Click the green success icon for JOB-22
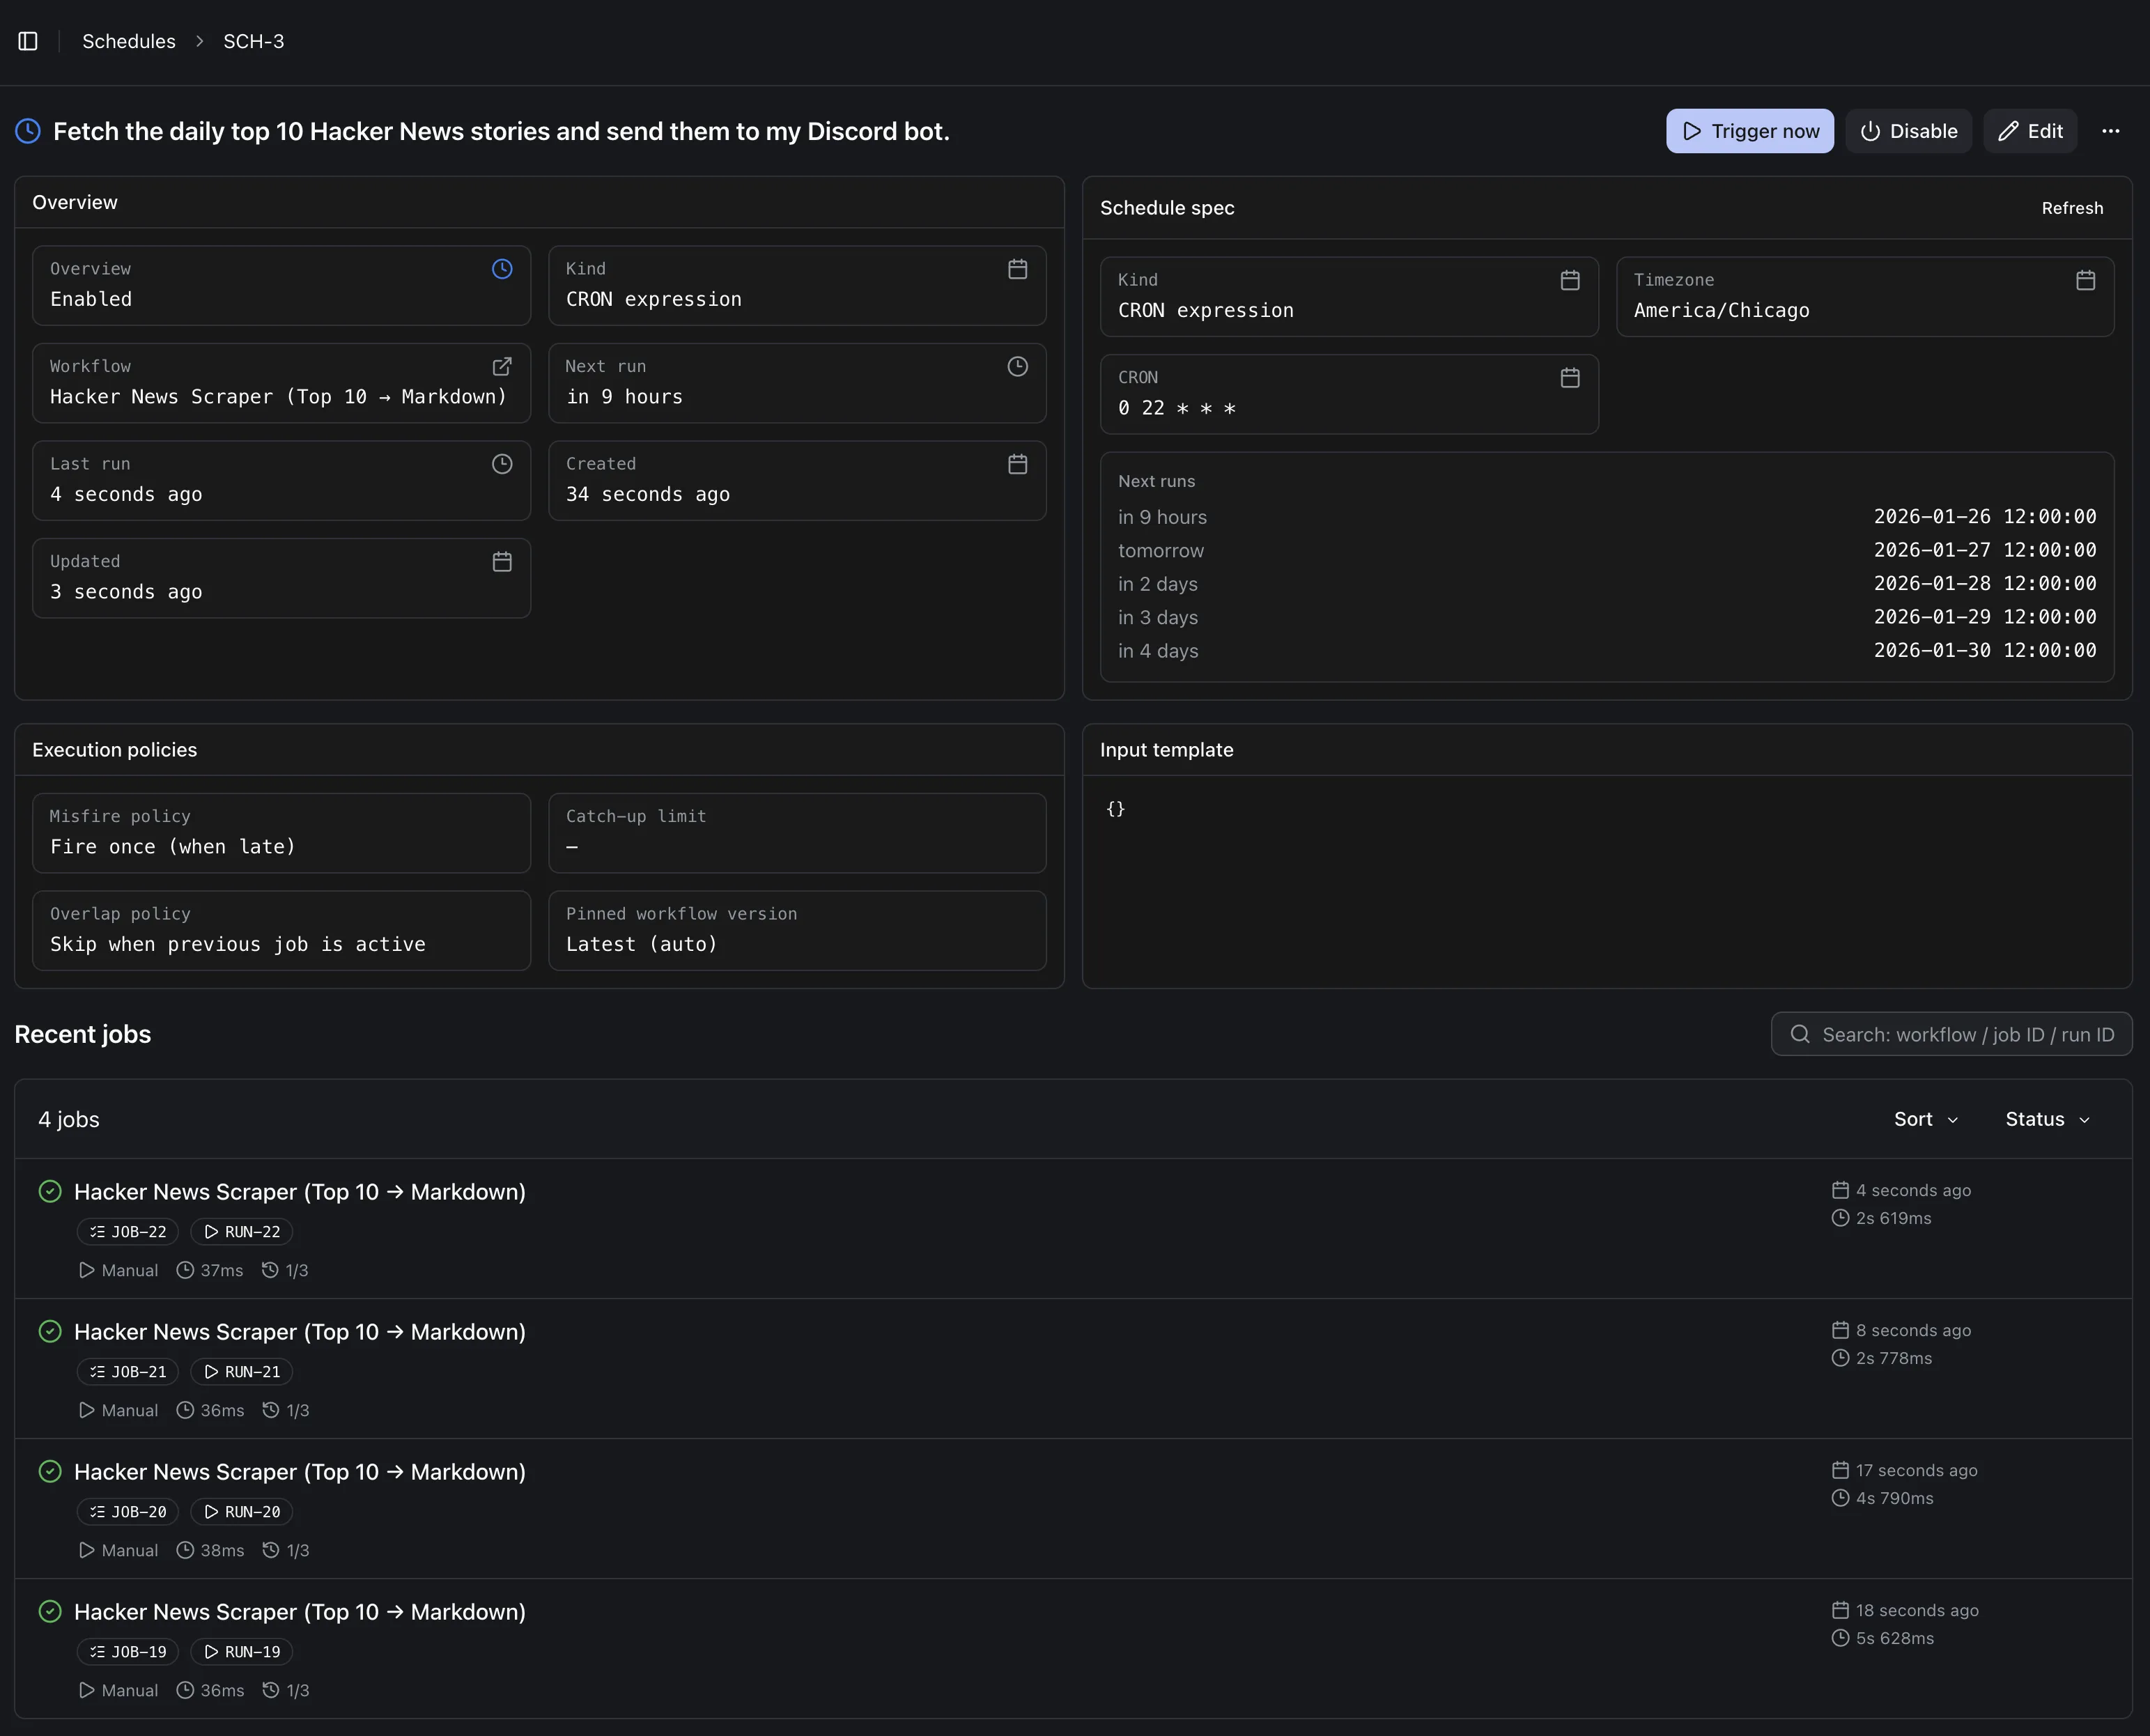This screenshot has height=1736, width=2150. click(50, 1191)
